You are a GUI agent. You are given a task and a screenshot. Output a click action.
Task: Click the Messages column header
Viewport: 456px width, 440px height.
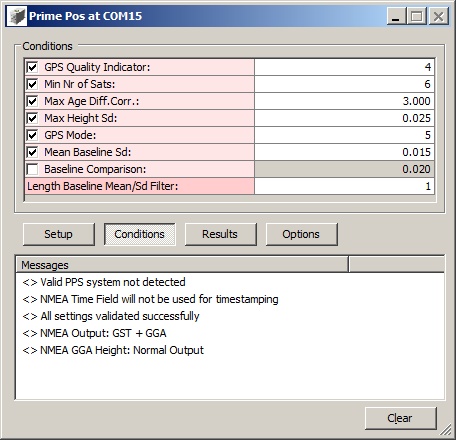182,265
